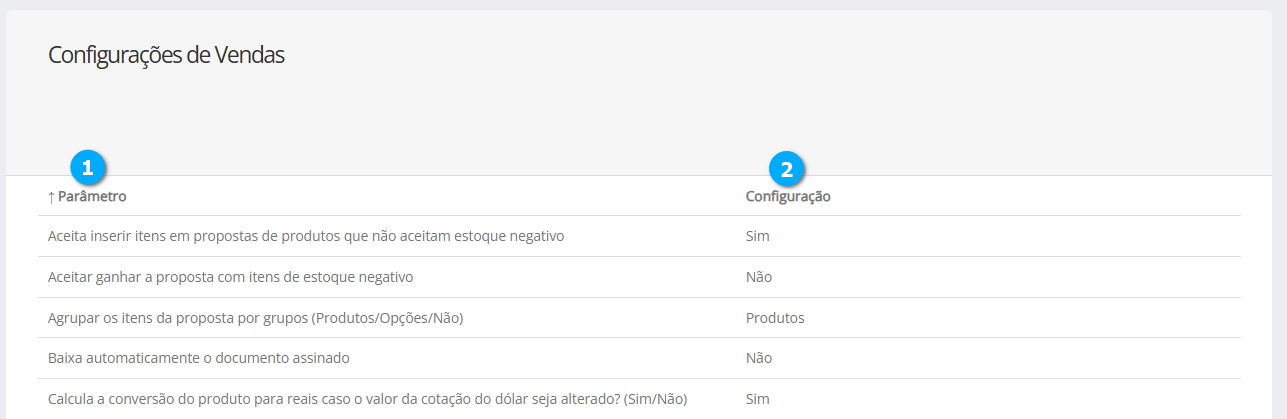Click the Não value for 'Aceitar ganhar a proposta'
Viewport: 1287px width, 419px height.
[758, 277]
